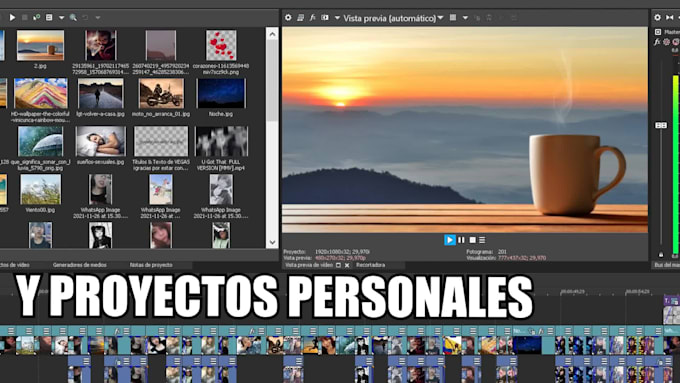
Task: Click the downmix output icon in master bus
Action: (670, 18)
